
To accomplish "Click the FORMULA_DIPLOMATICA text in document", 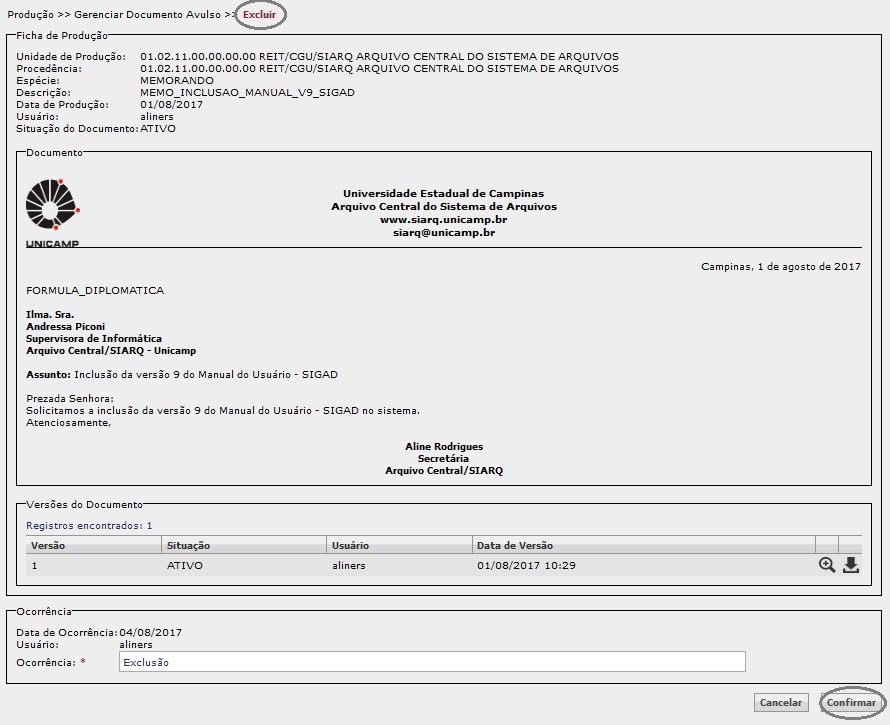I will point(95,291).
